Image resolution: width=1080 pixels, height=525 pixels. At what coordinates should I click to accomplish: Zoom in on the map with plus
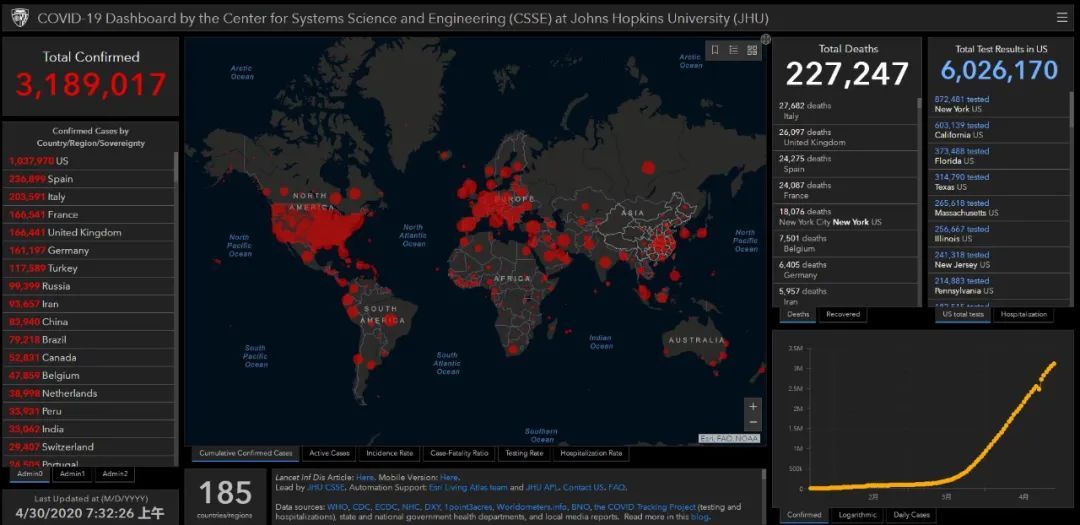(x=753, y=407)
